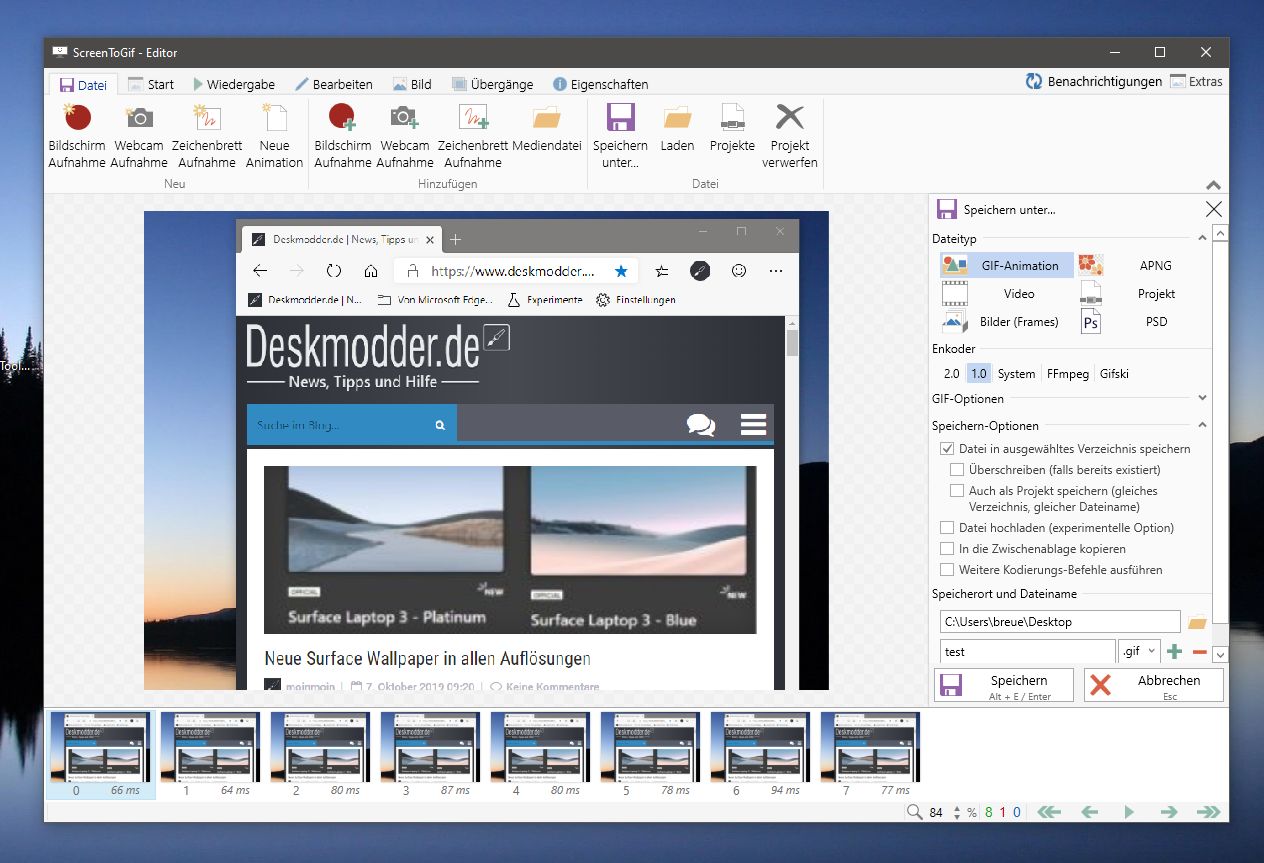
Task: Click the green plus next to filename
Action: click(1174, 651)
